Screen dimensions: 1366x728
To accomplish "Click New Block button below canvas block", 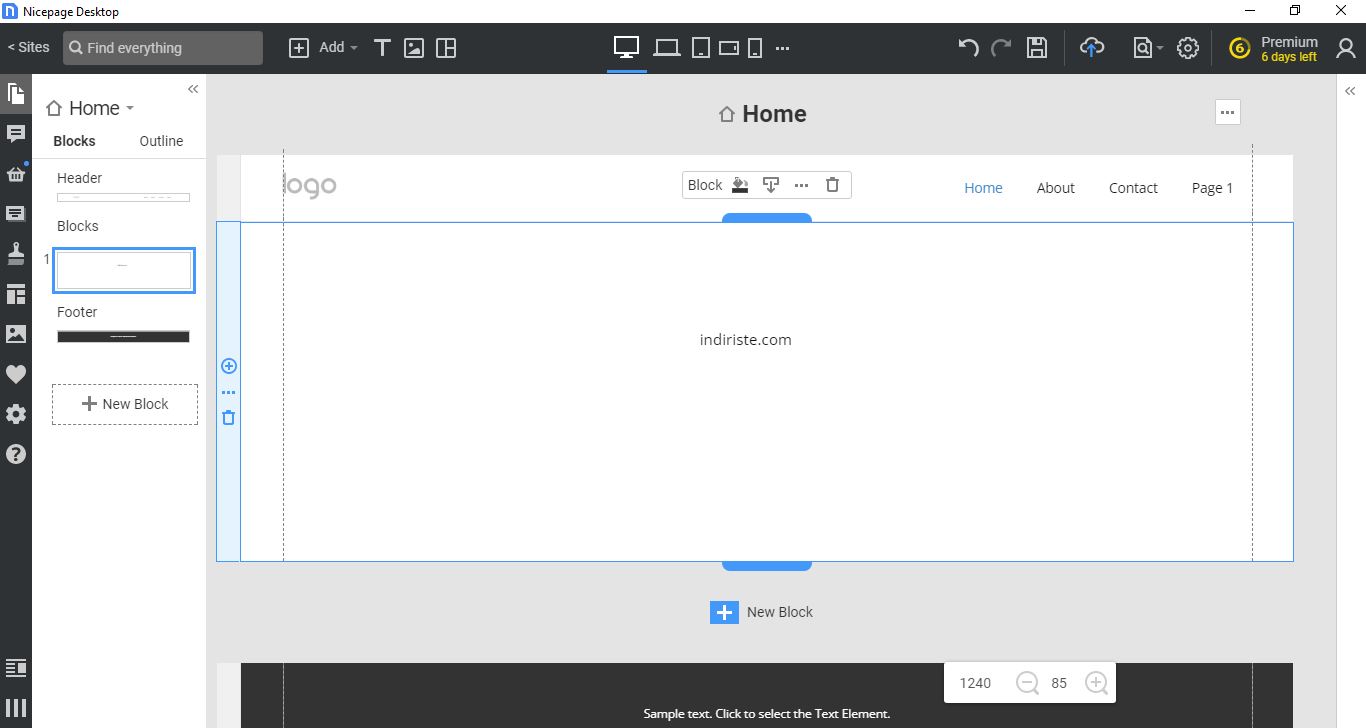I will pos(762,612).
